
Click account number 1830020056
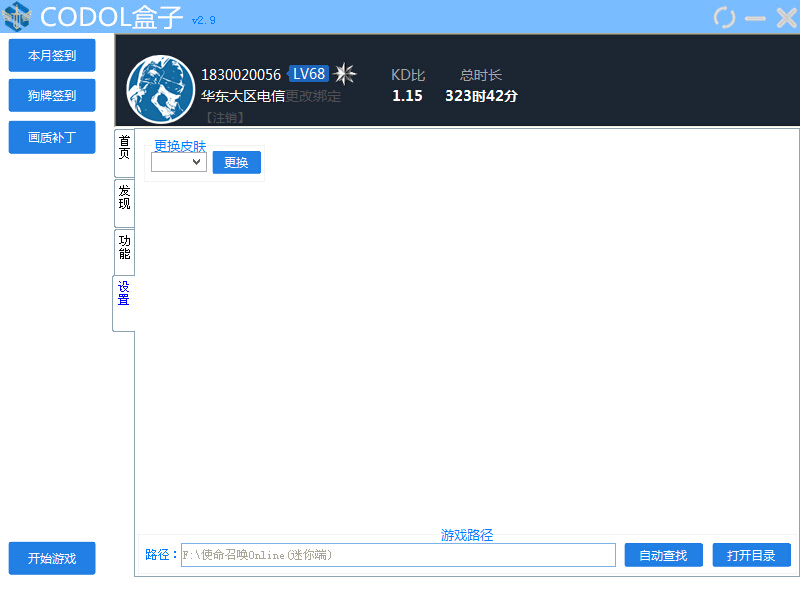[241, 75]
